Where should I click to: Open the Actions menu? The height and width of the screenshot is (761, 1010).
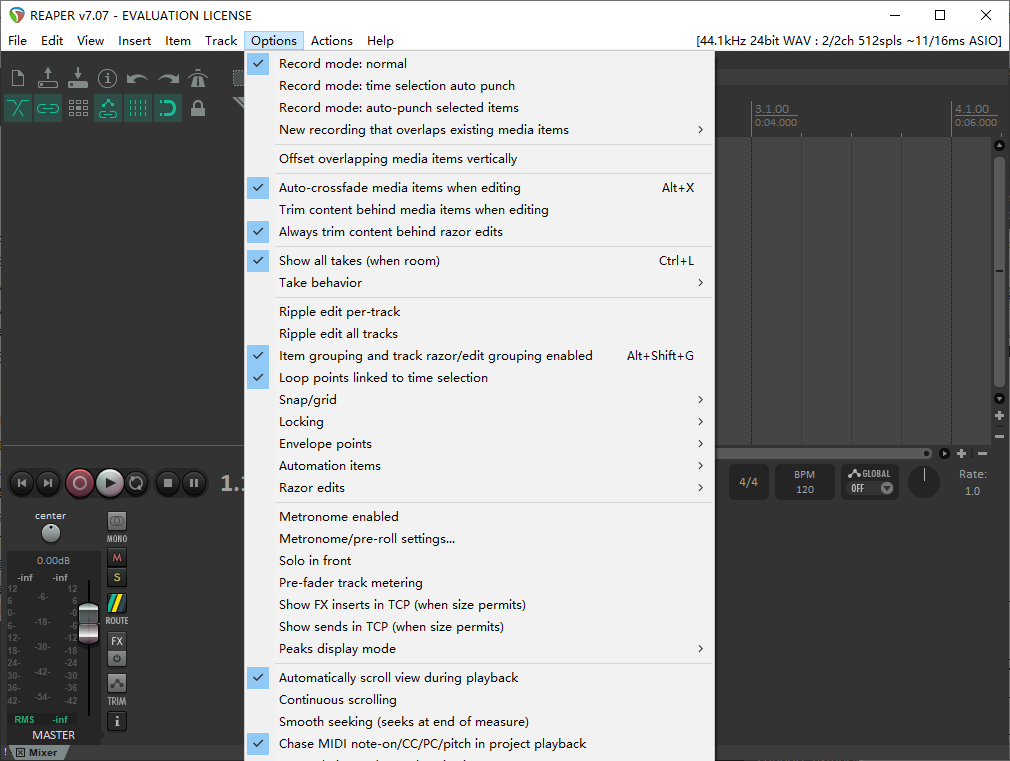(331, 41)
